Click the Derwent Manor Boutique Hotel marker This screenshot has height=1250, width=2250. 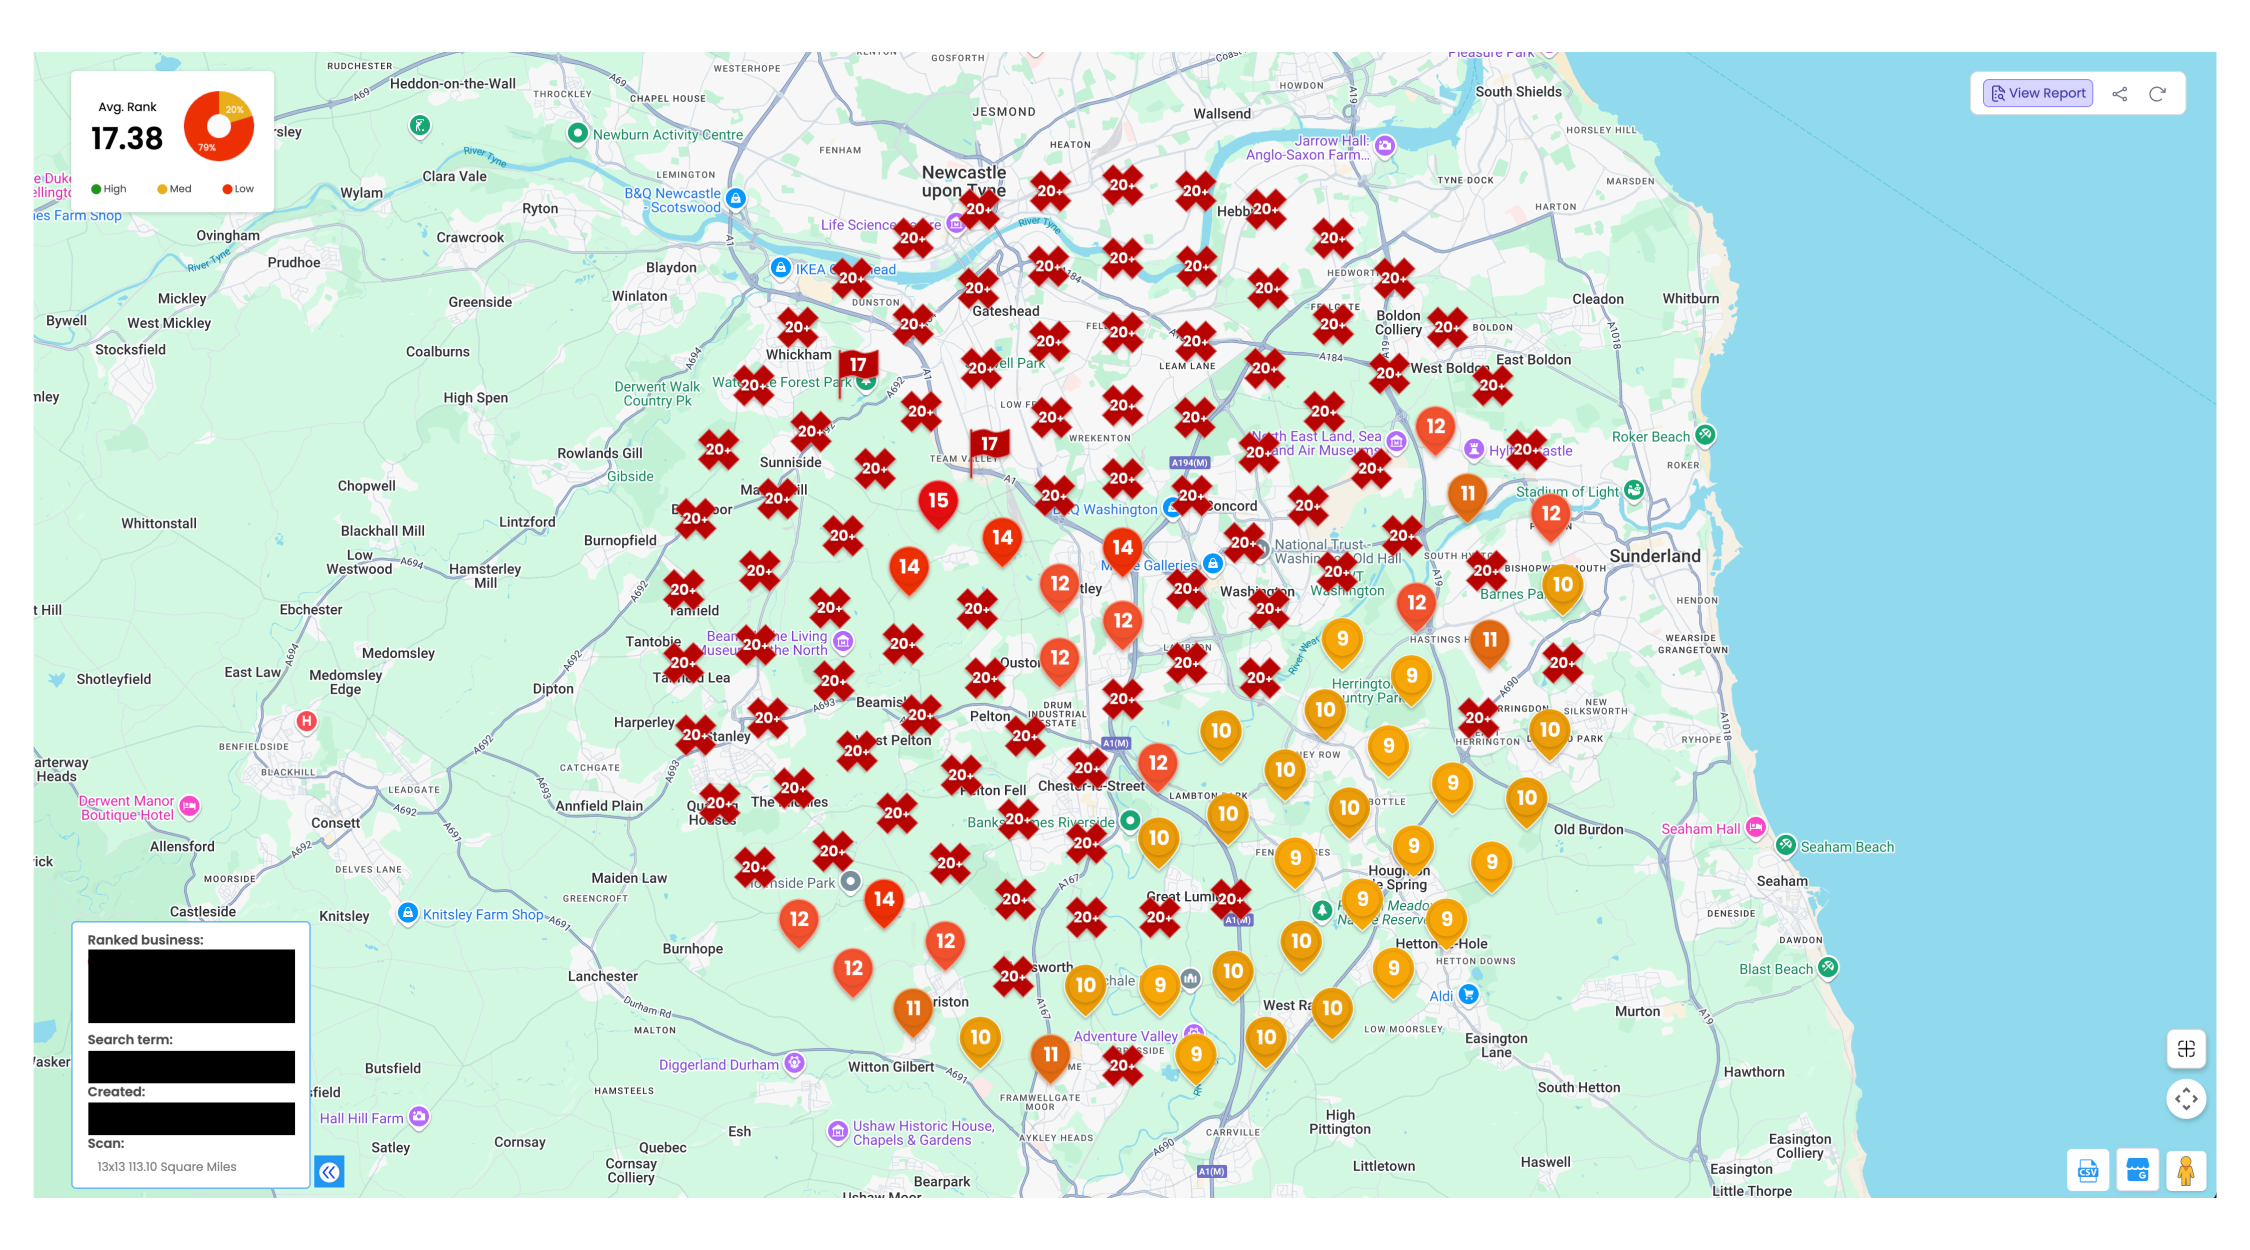point(189,806)
